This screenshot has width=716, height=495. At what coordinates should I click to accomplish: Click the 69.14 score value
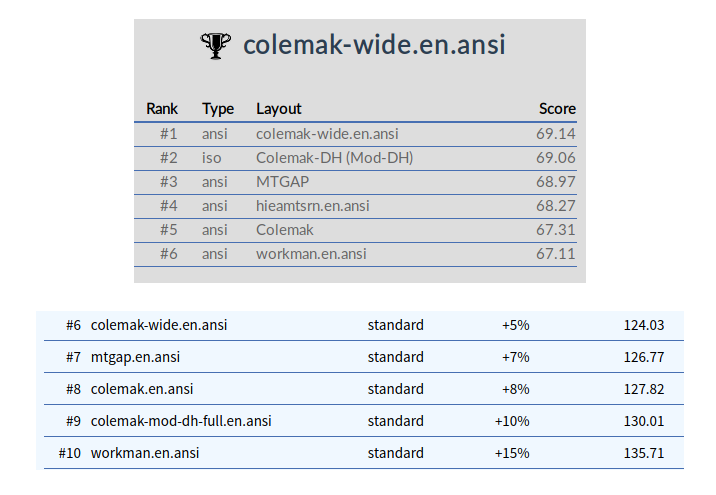(x=555, y=134)
